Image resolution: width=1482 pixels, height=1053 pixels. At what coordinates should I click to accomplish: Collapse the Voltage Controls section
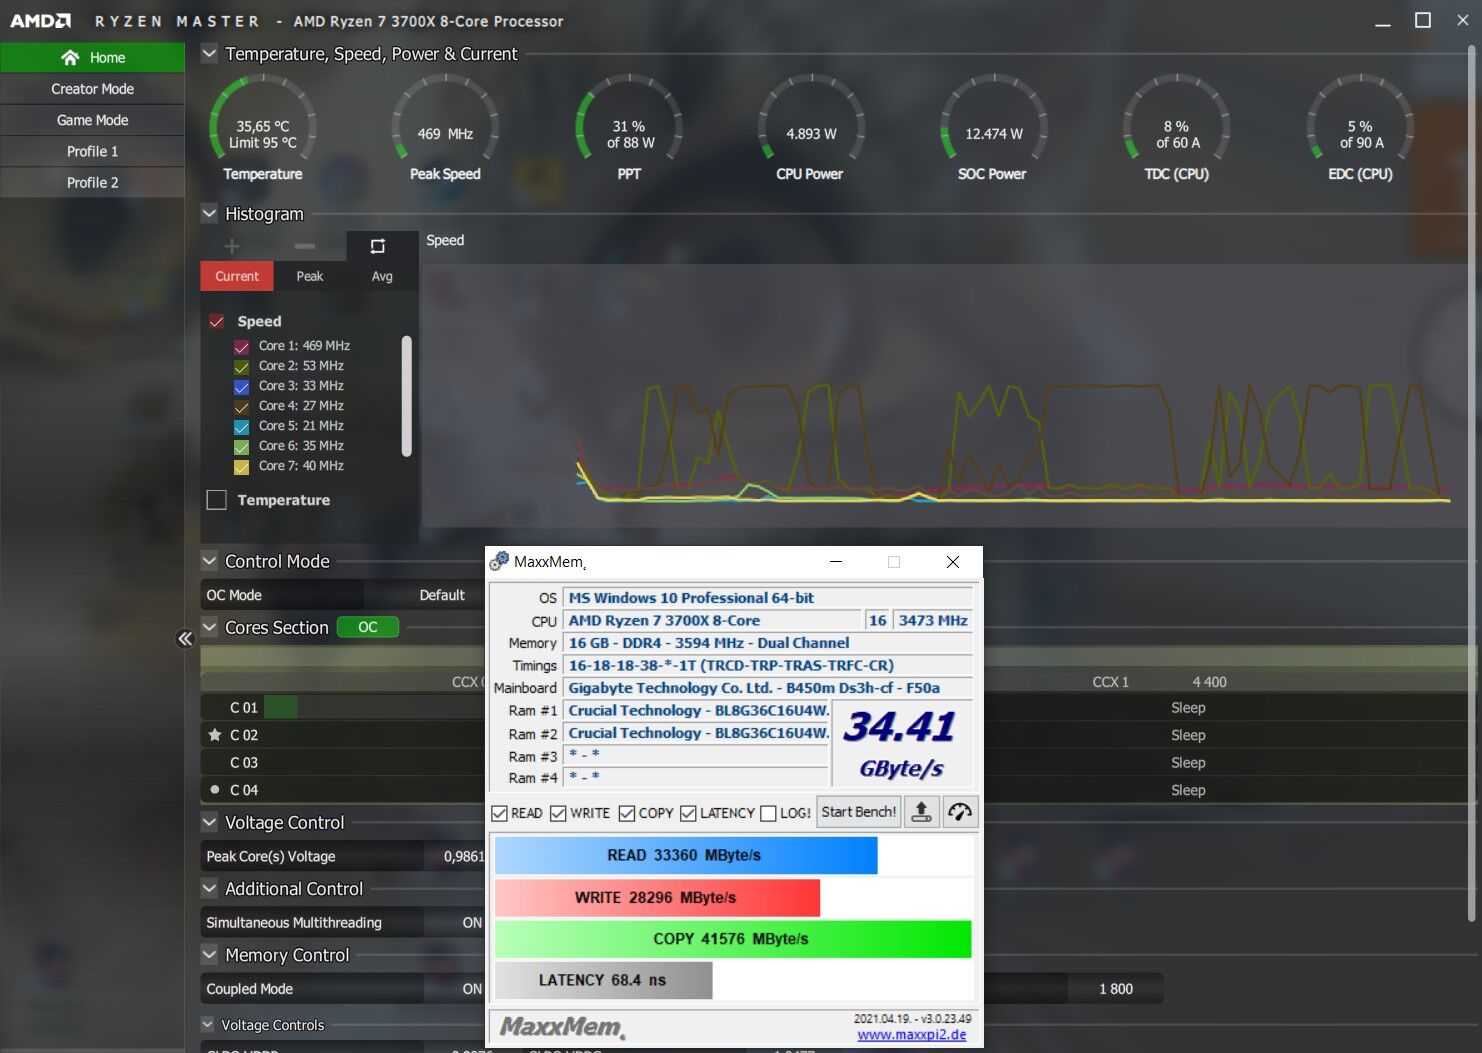click(208, 1024)
